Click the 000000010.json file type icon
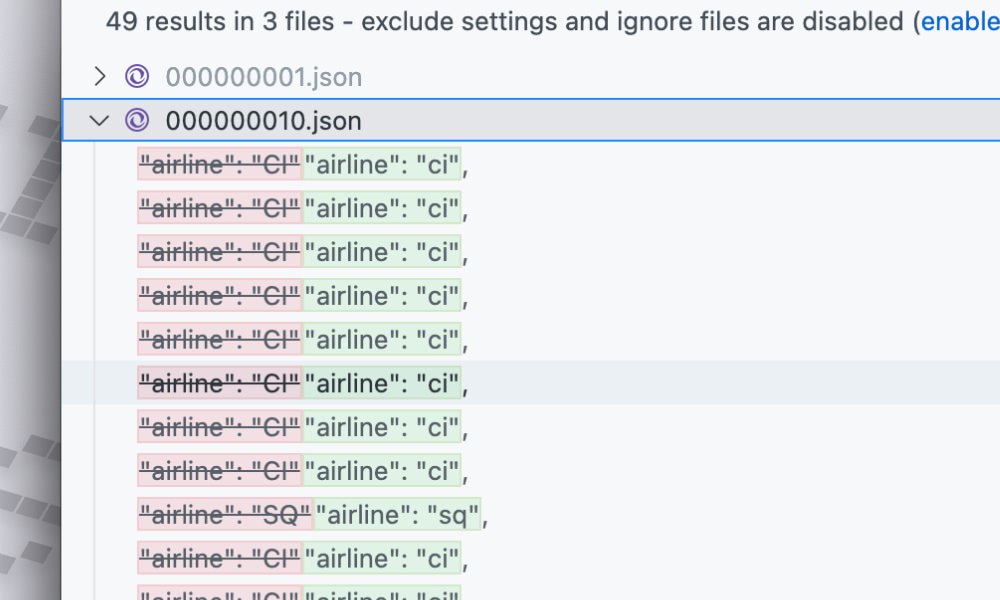 point(137,121)
